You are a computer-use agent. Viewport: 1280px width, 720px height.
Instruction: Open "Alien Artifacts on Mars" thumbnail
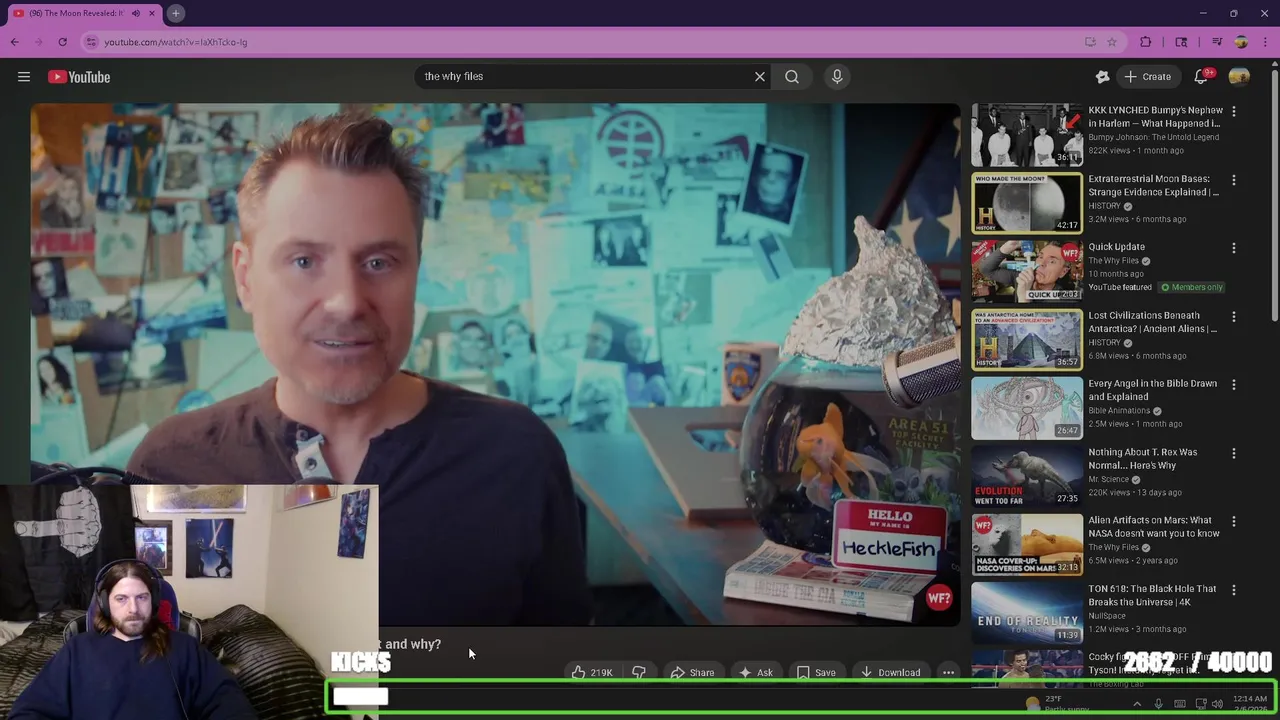point(1027,544)
